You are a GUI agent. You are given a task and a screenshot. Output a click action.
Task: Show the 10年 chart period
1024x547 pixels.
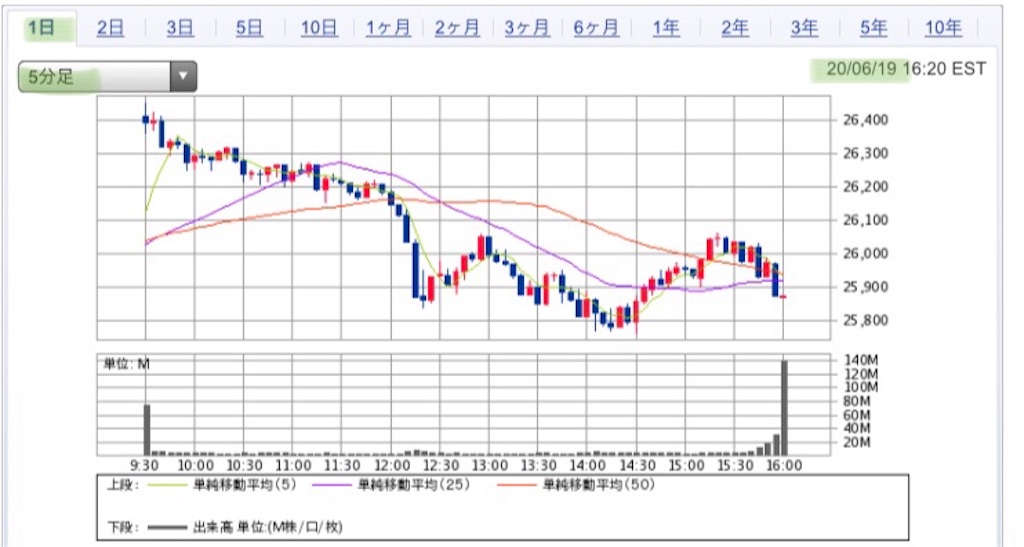click(x=943, y=28)
